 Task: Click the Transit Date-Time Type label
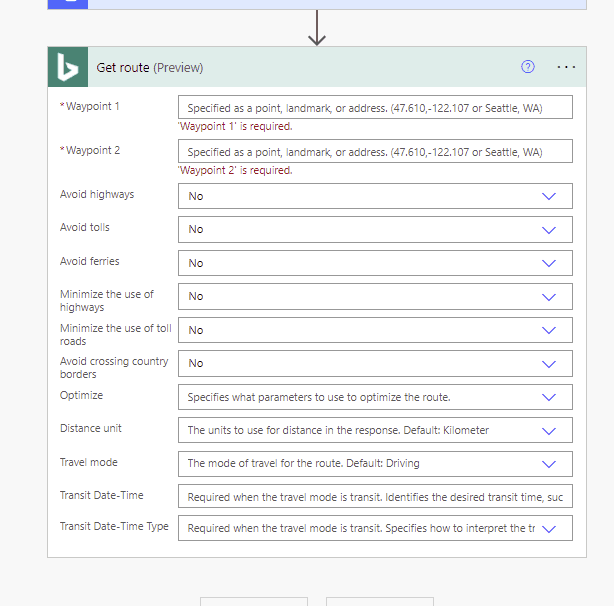pos(114,527)
